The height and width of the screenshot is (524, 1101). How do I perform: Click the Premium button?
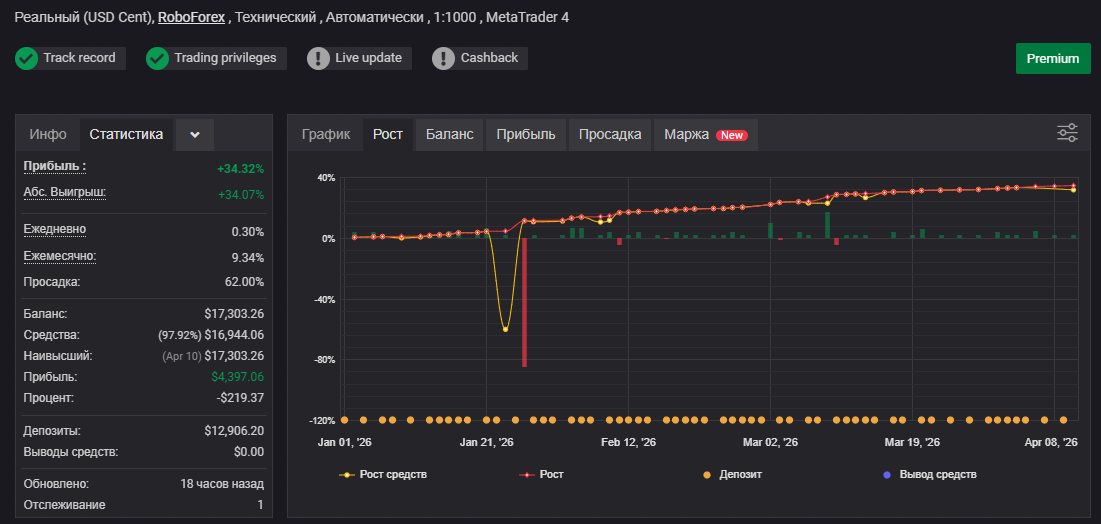pyautogui.click(x=1053, y=58)
